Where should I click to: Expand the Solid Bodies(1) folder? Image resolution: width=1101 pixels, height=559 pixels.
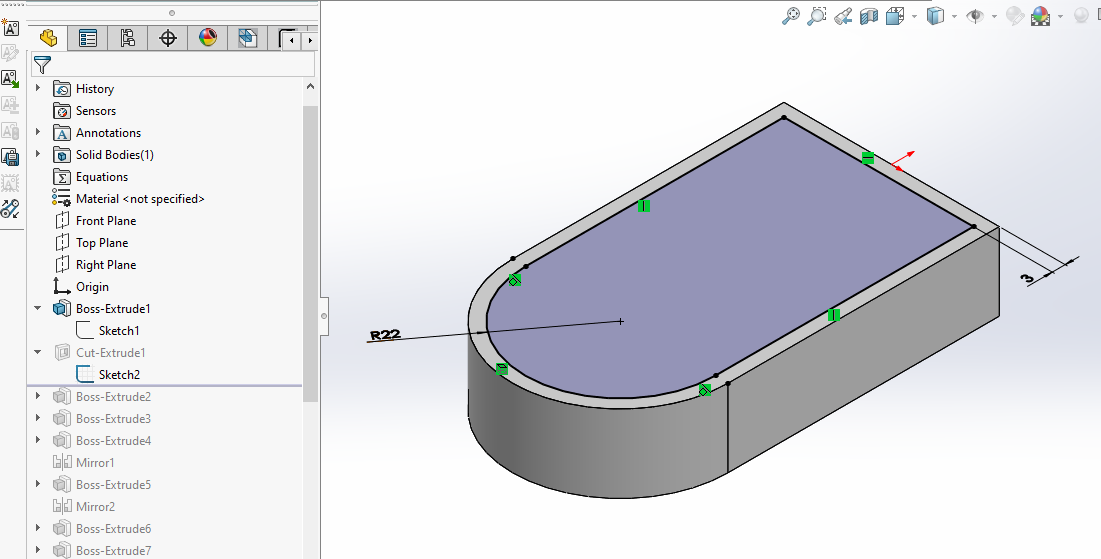(x=38, y=155)
